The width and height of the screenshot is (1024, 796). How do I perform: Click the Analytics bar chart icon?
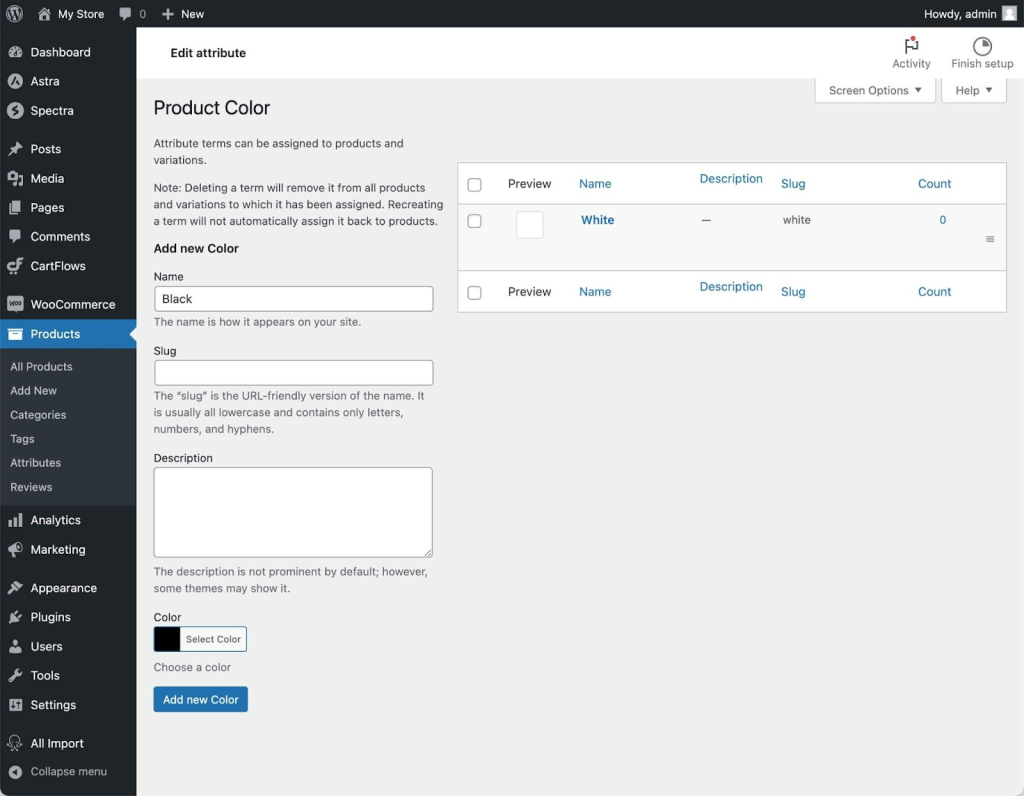[15, 520]
